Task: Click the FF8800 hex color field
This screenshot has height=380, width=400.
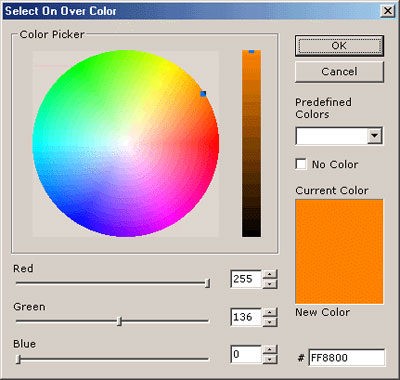Action: (346, 358)
